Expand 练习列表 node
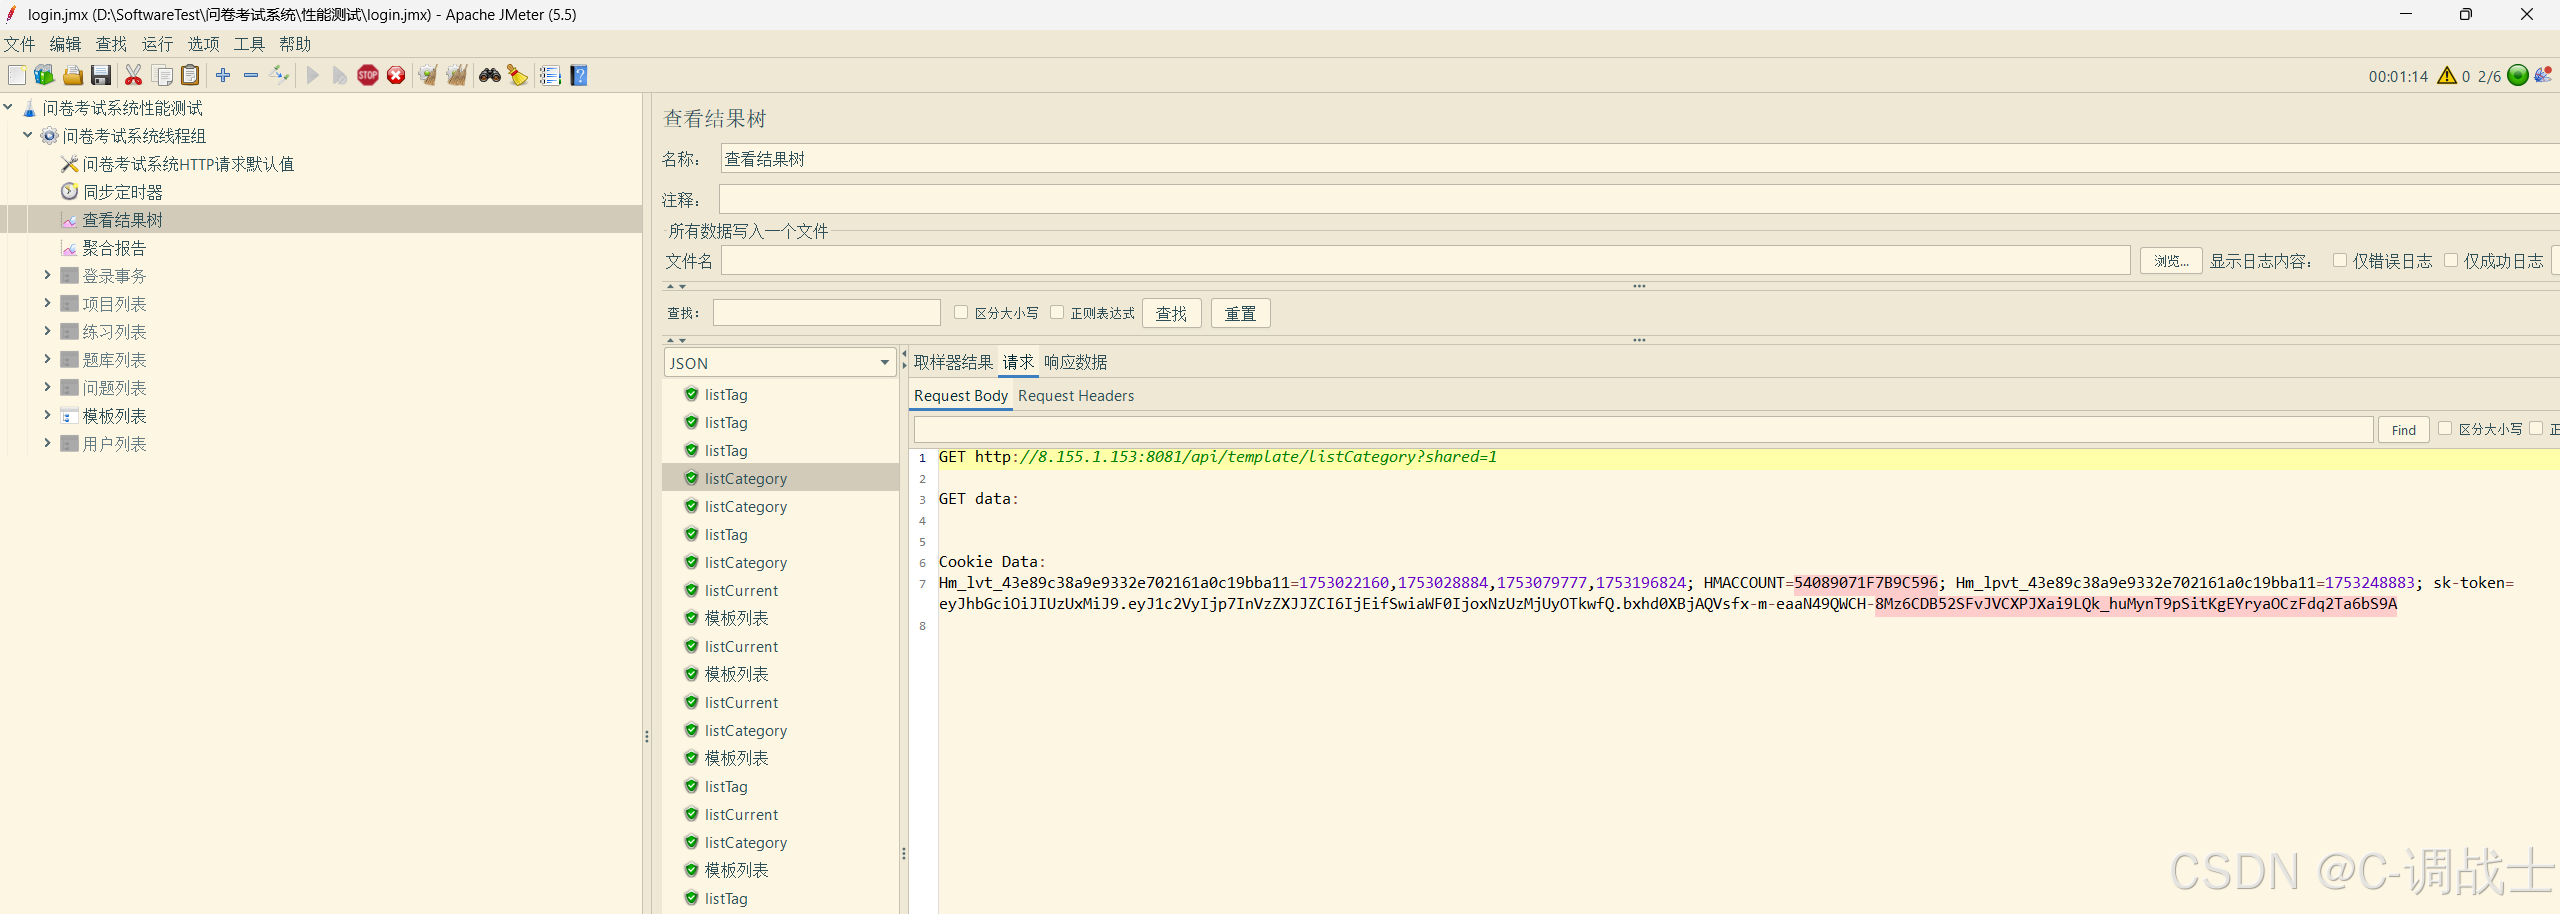The height and width of the screenshot is (914, 2560). click(x=47, y=331)
